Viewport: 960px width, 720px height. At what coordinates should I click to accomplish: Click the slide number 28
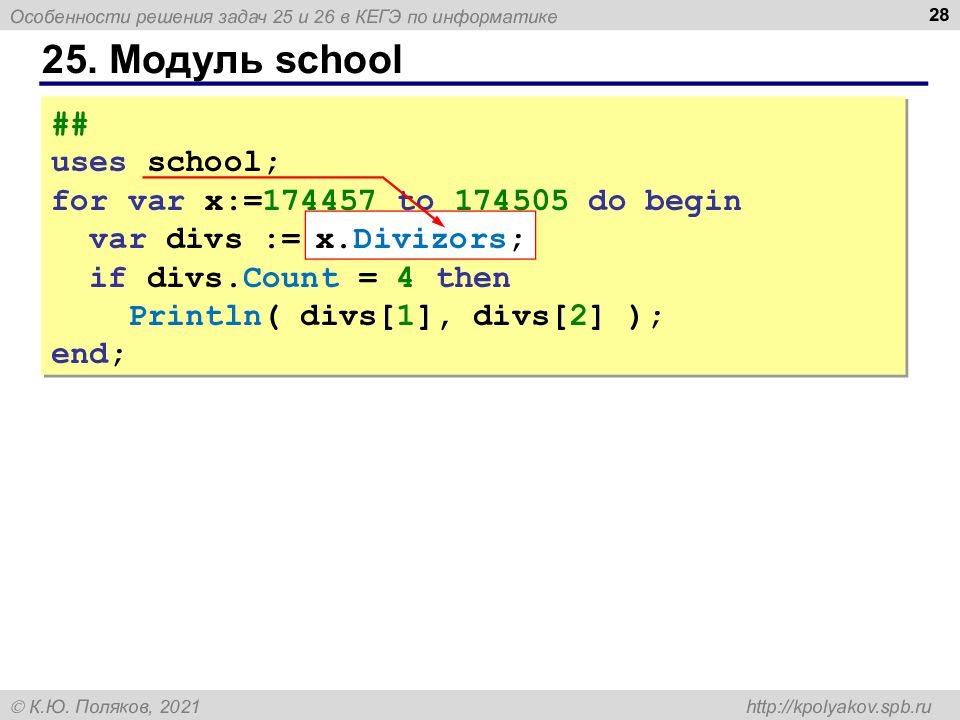tap(939, 15)
